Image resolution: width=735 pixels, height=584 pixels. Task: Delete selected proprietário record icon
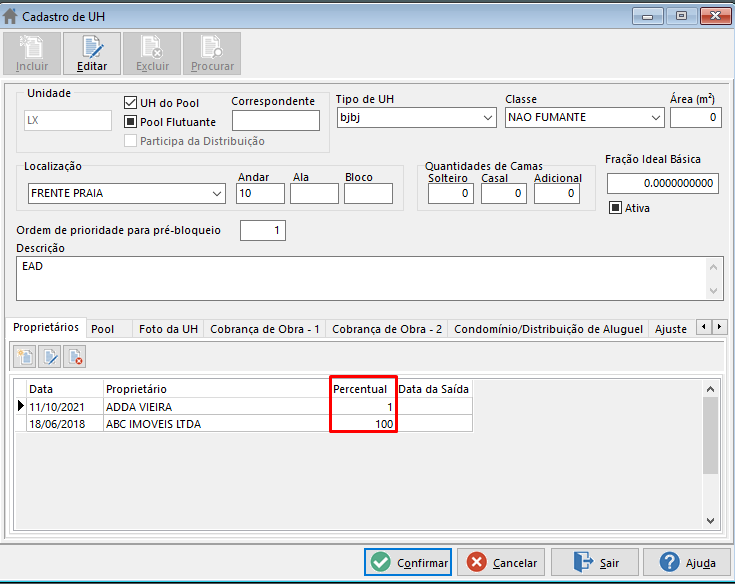click(x=75, y=358)
